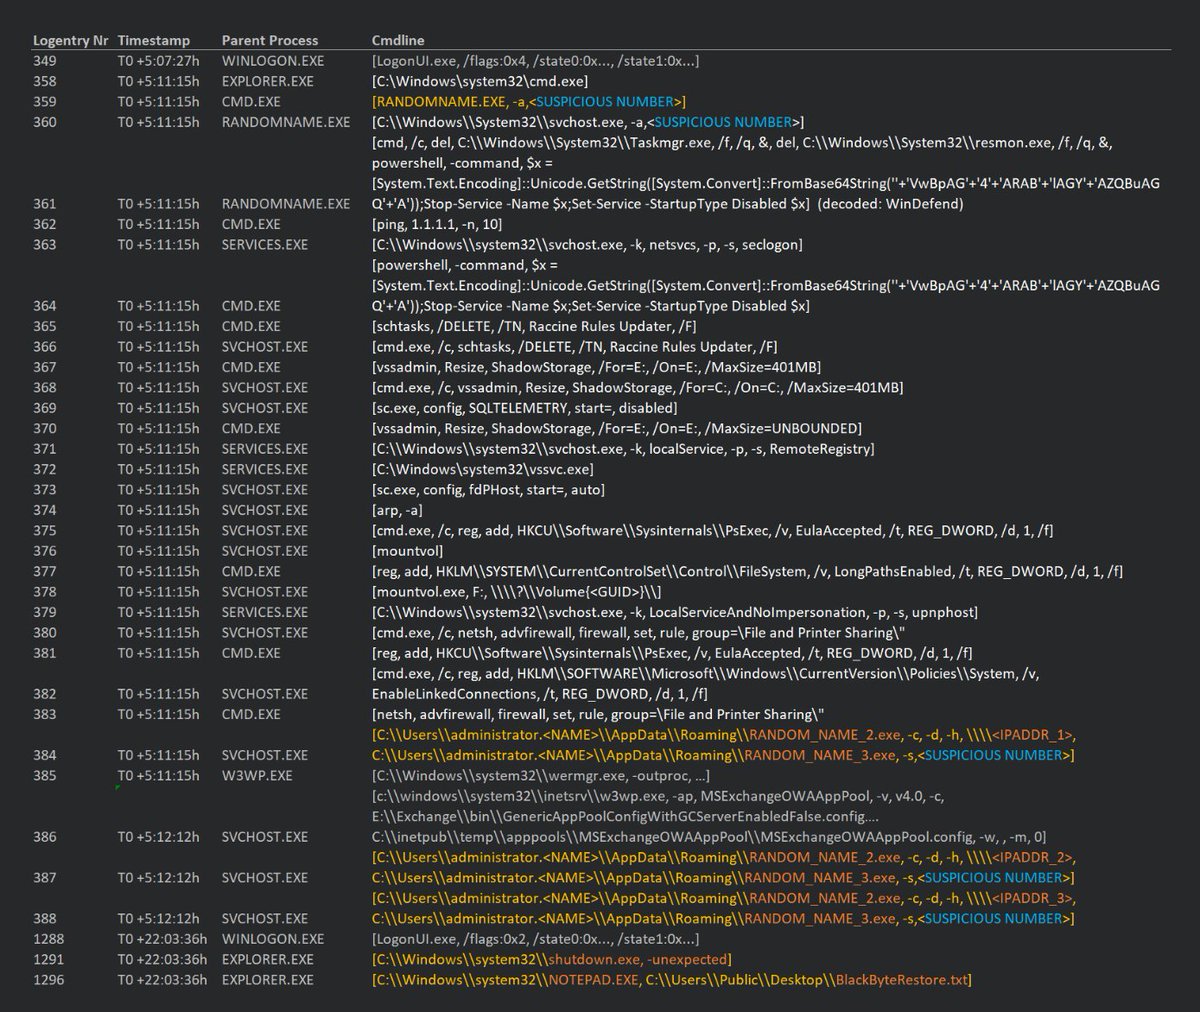Select the vssadmin MaxSize=UNBOUNDED command
1200x1012 pixels.
[x=616, y=429]
